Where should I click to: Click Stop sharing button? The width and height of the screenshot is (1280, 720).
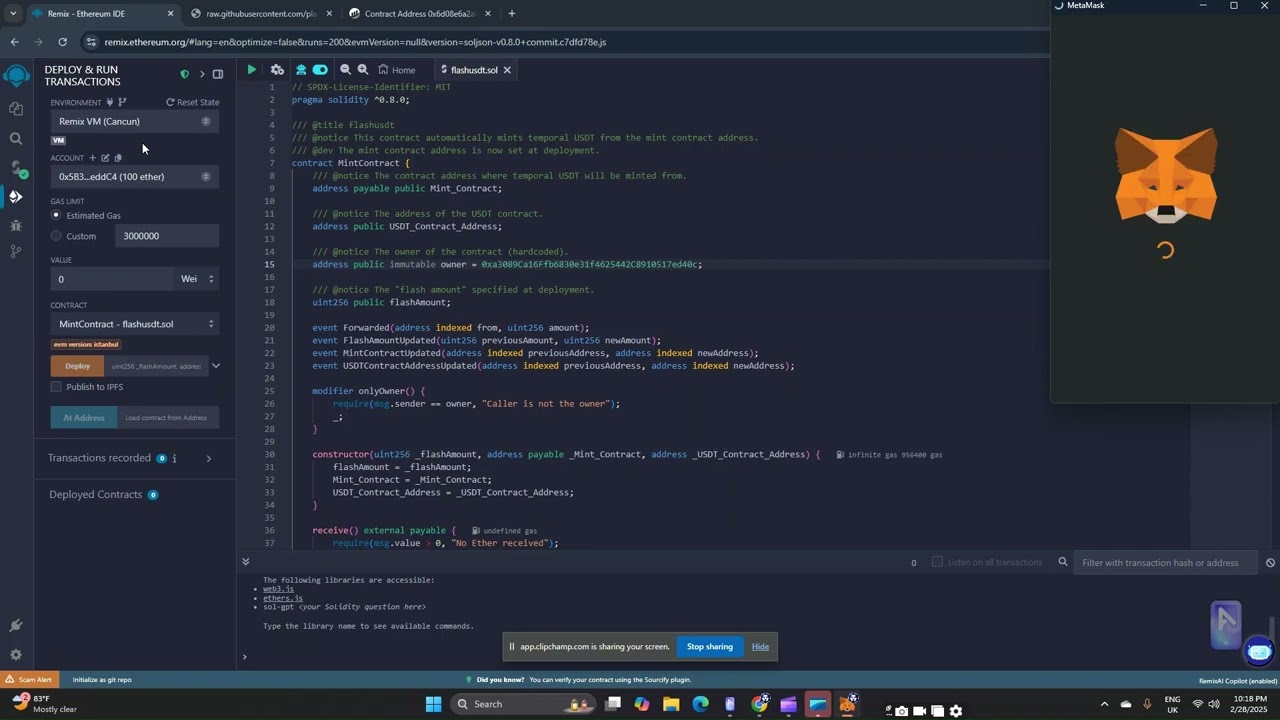click(710, 647)
